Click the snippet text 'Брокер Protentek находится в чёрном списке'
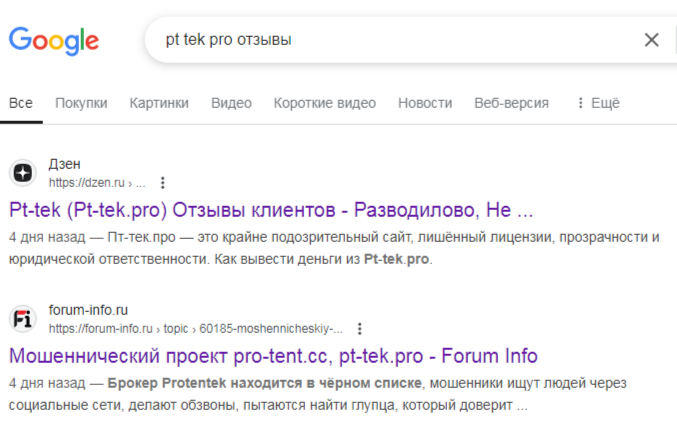The width and height of the screenshot is (677, 432). click(264, 383)
